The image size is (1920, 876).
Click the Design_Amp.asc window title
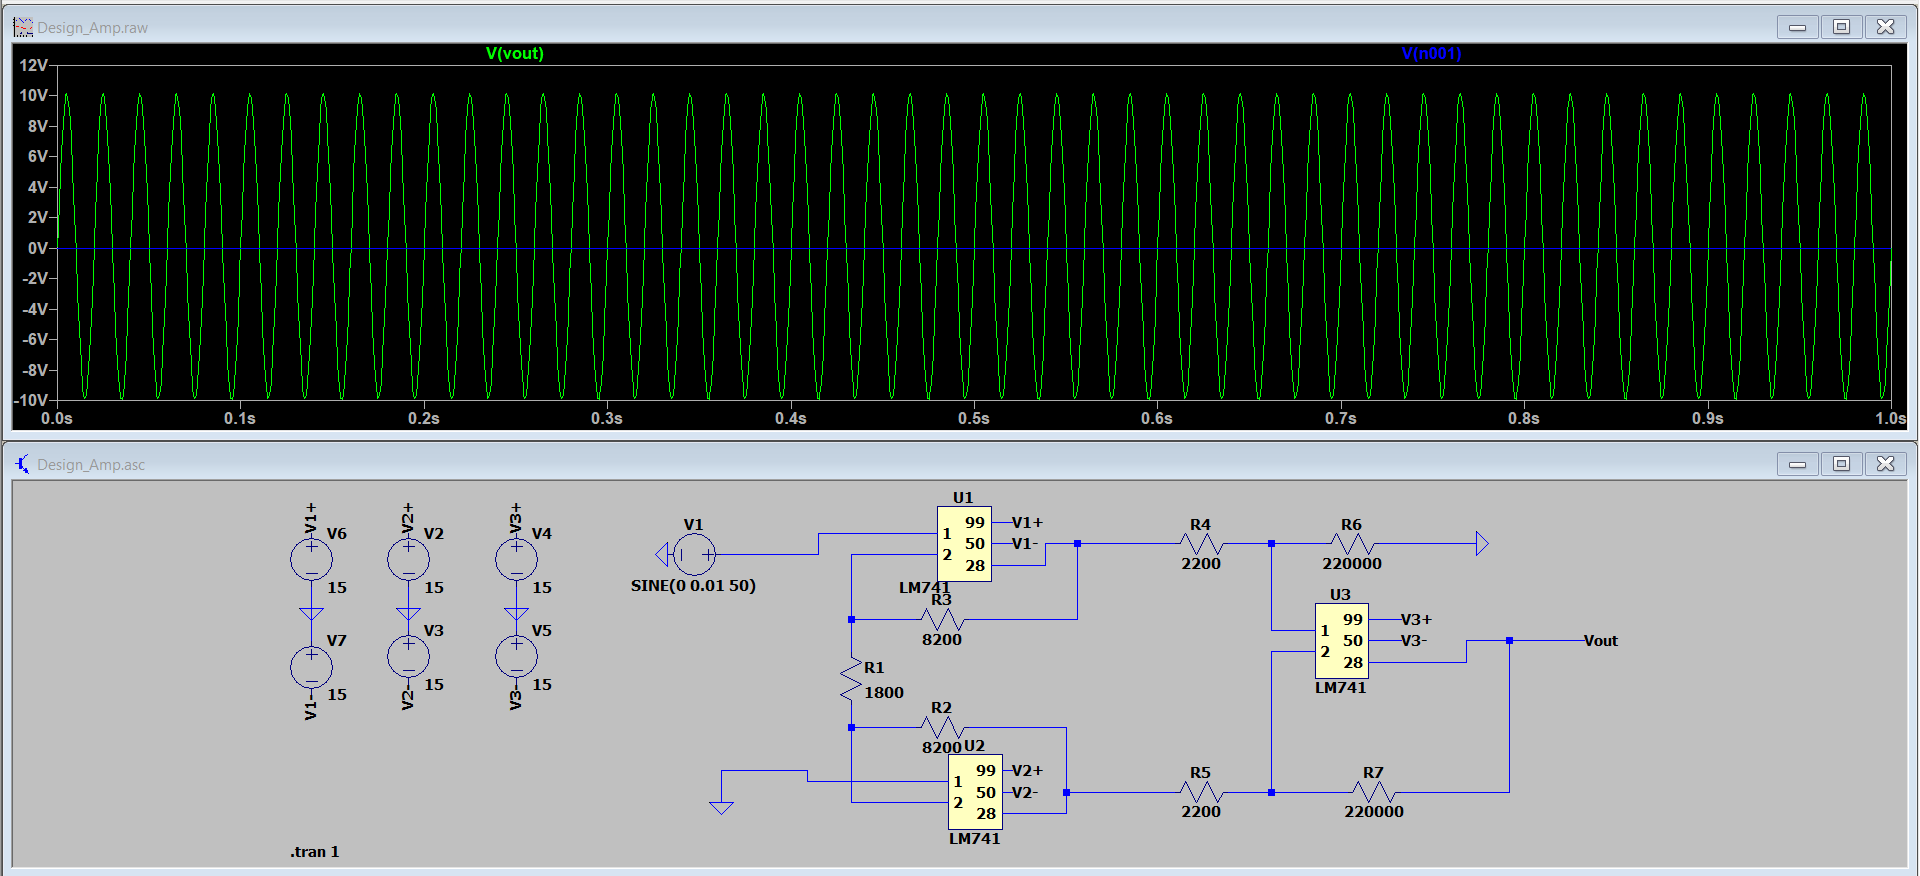91,465
